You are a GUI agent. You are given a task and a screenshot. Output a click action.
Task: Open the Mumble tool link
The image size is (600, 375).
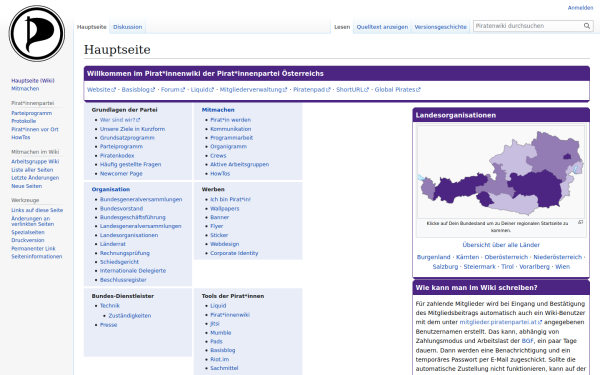pos(220,333)
